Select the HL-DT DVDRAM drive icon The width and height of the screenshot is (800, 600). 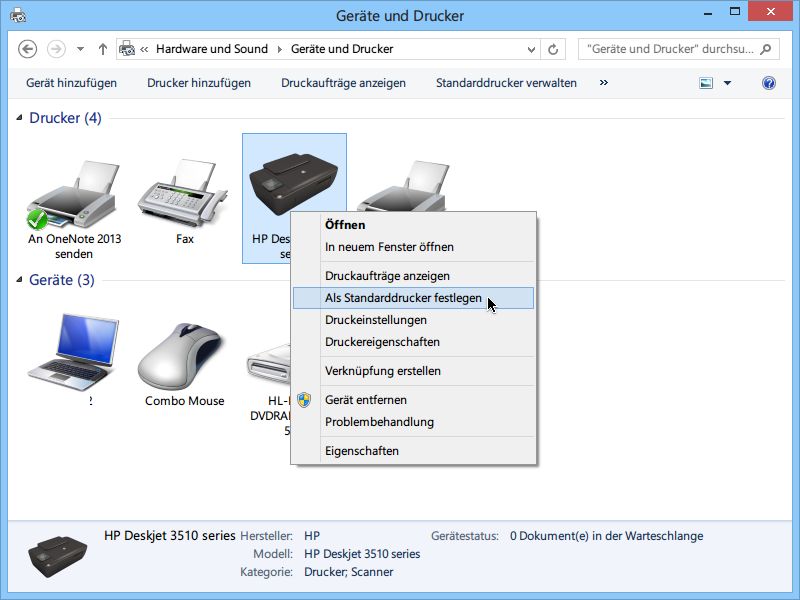pos(269,363)
